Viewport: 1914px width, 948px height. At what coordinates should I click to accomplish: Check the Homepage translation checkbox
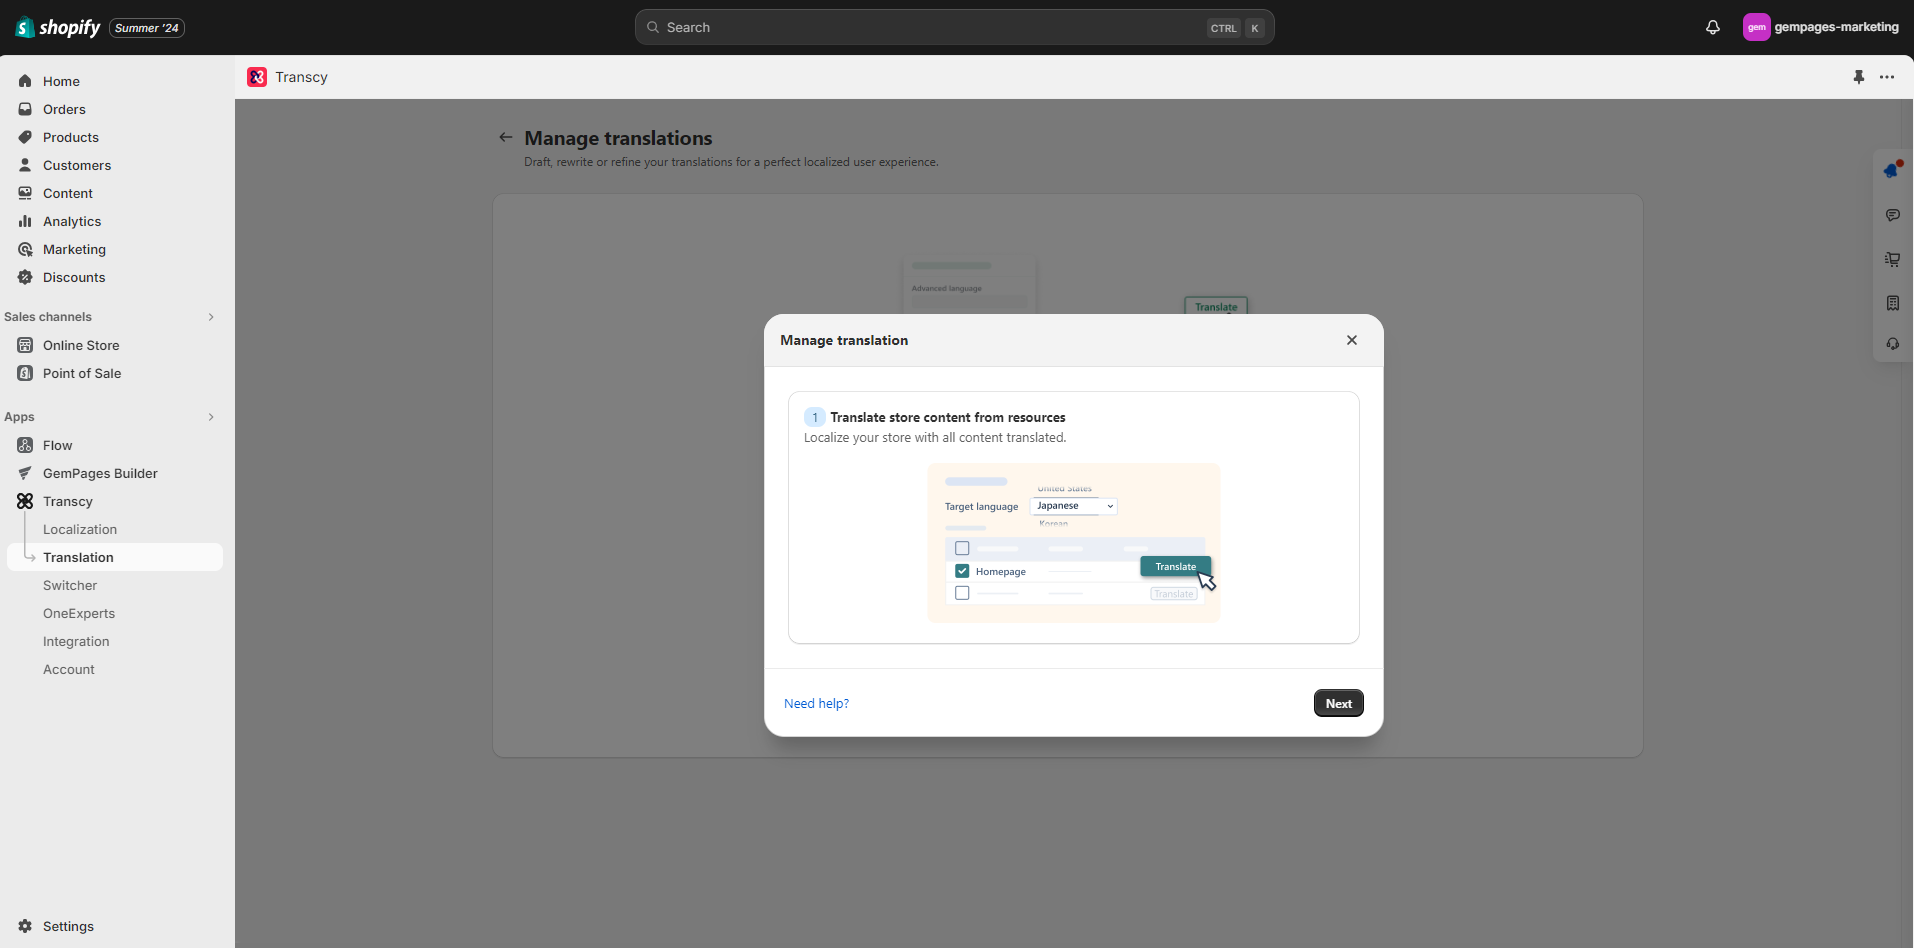[962, 570]
